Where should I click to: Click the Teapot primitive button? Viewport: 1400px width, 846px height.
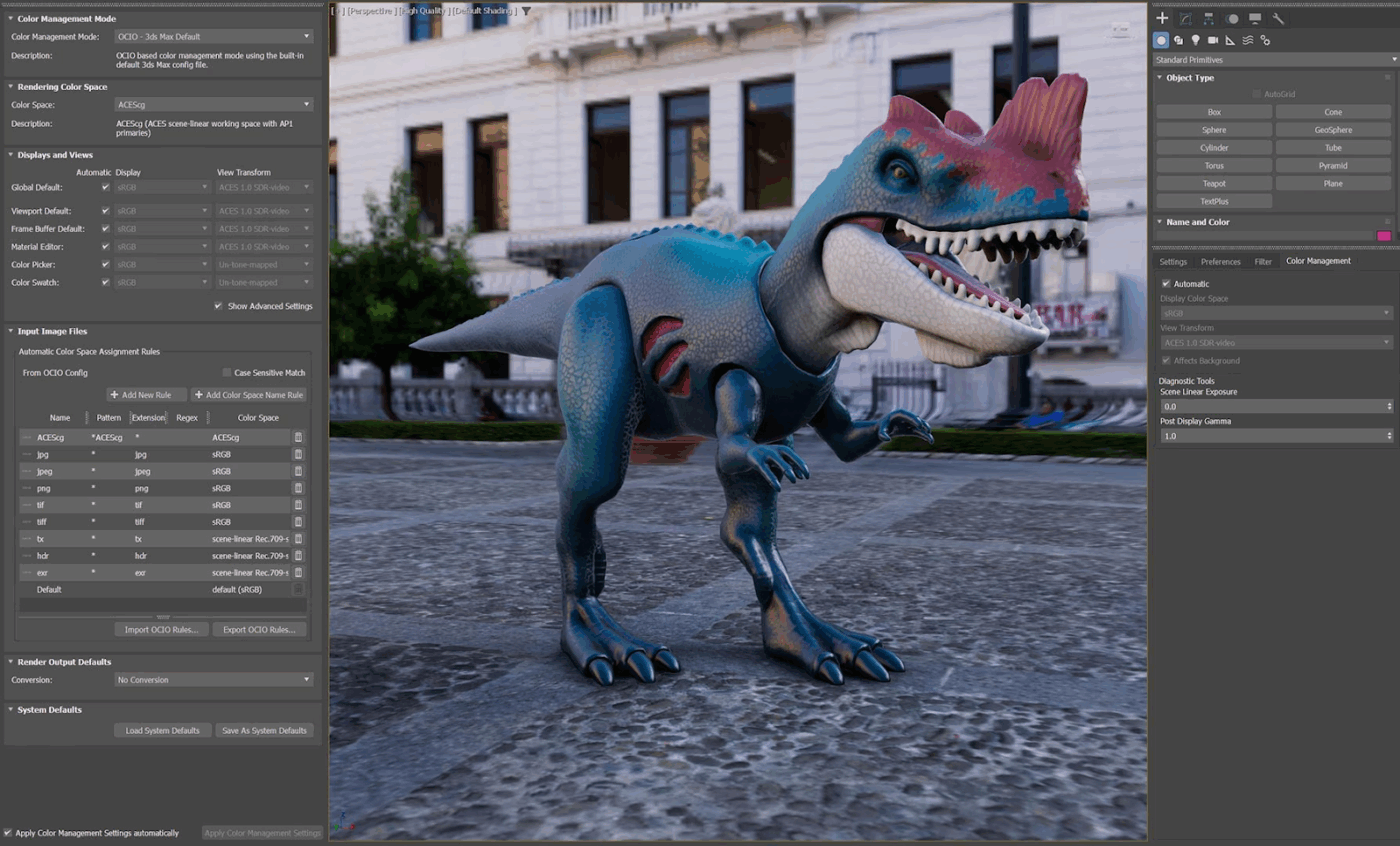(1213, 183)
